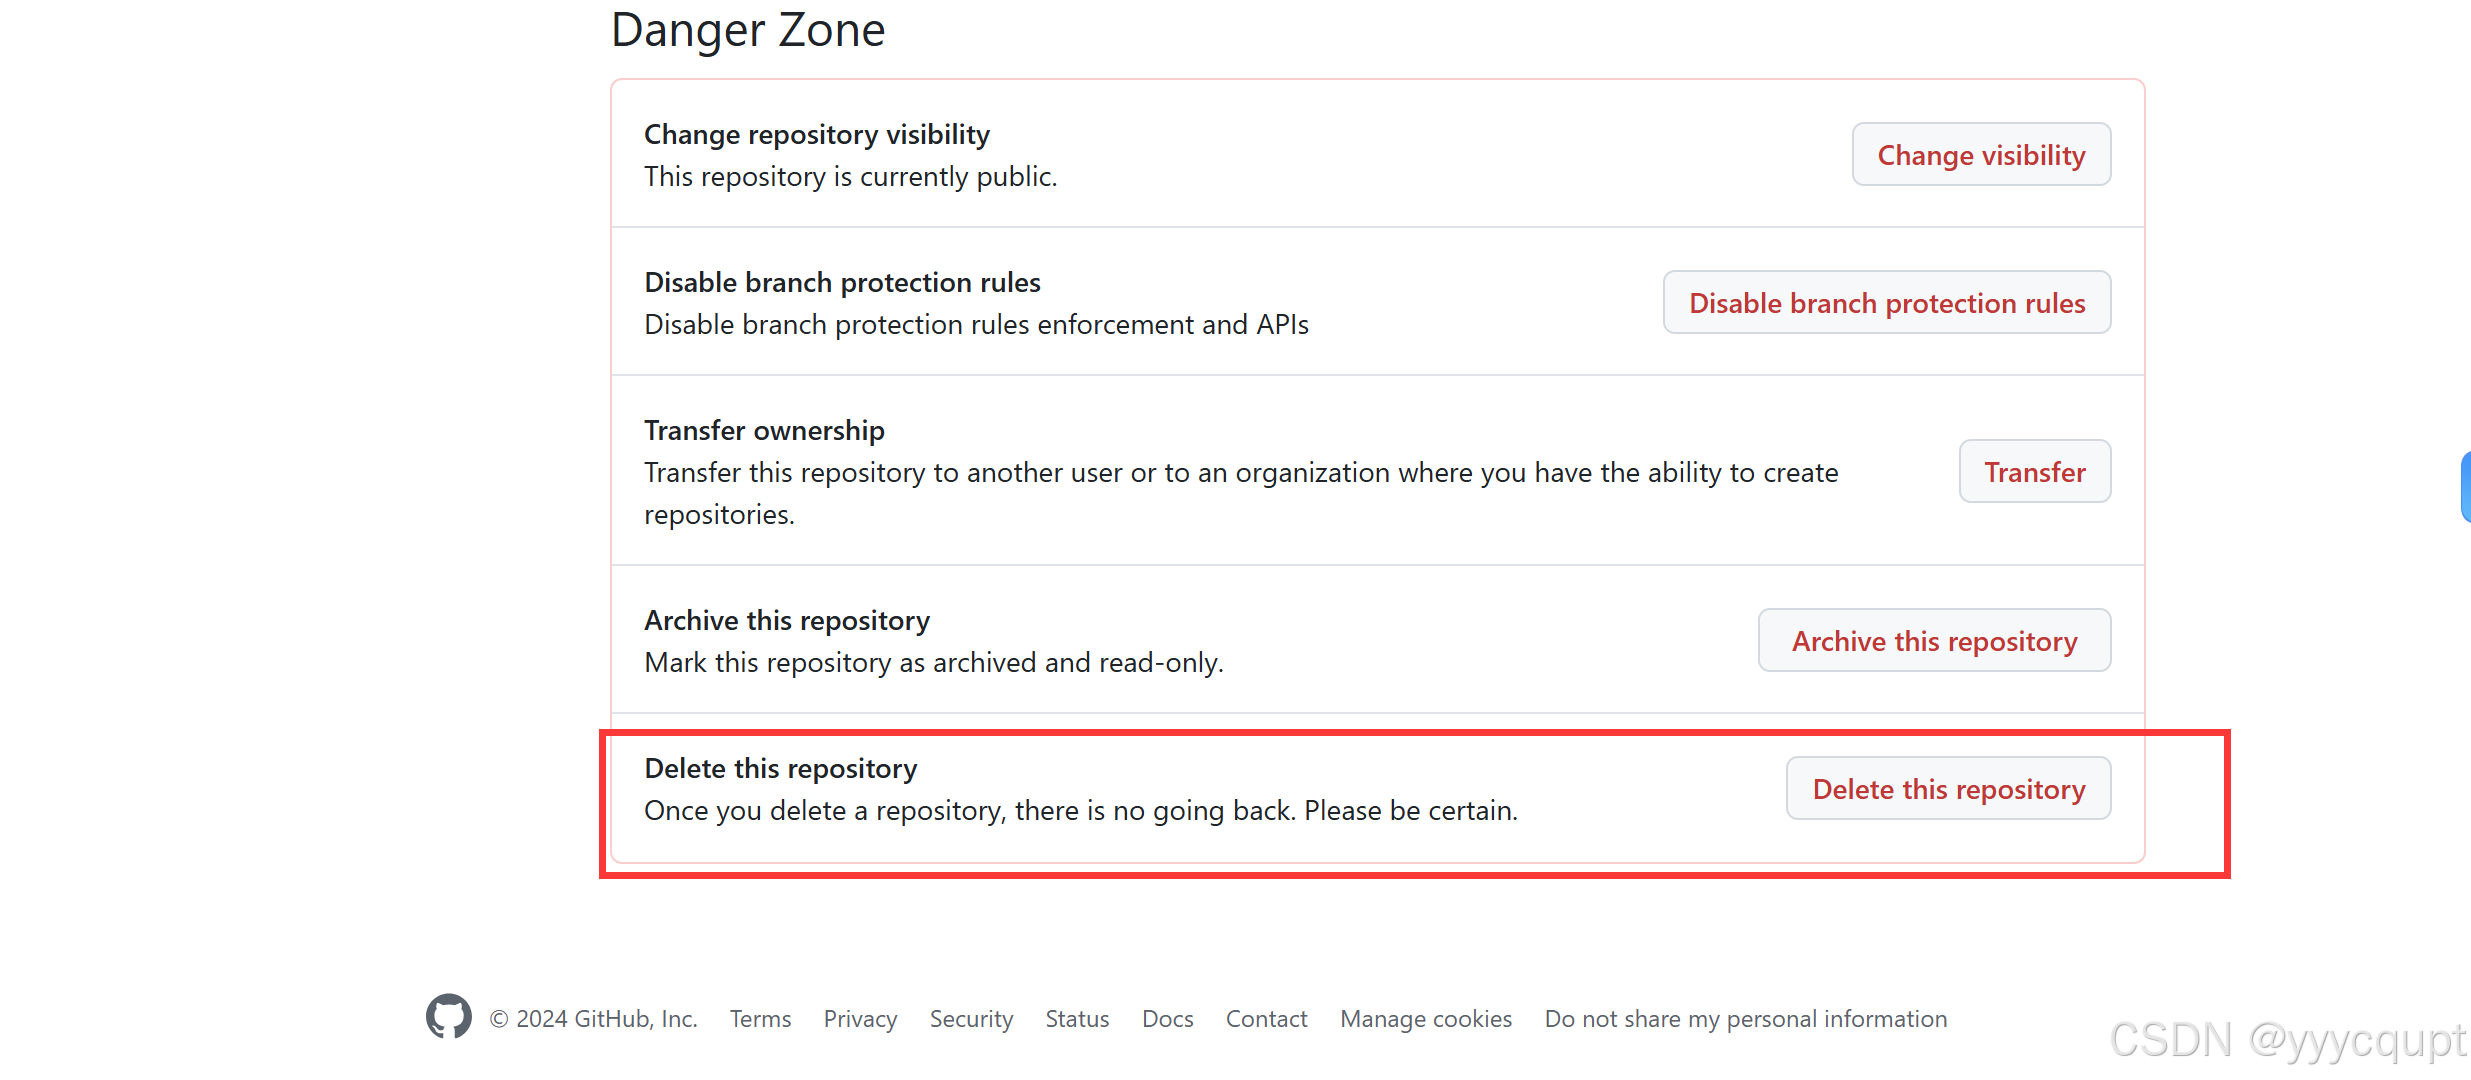The height and width of the screenshot is (1080, 2471).
Task: Click the Delete this repository button
Action: pos(1949,789)
